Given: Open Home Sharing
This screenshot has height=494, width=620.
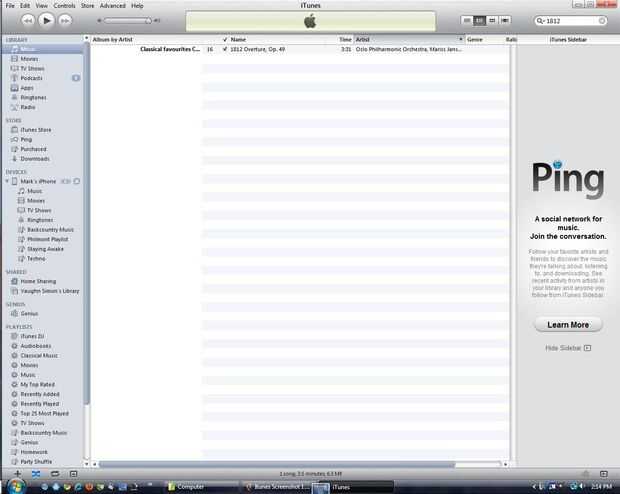Looking at the screenshot, I should [x=38, y=281].
